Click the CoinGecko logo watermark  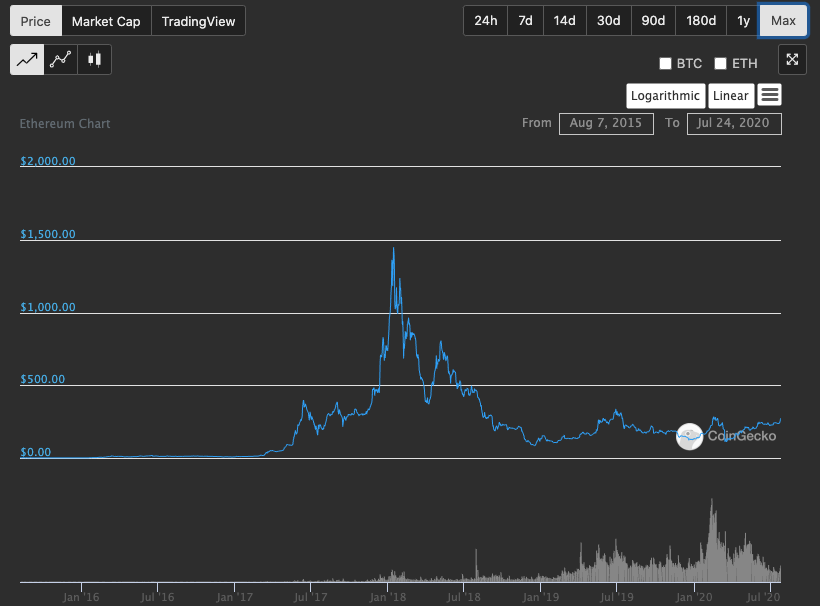(726, 436)
